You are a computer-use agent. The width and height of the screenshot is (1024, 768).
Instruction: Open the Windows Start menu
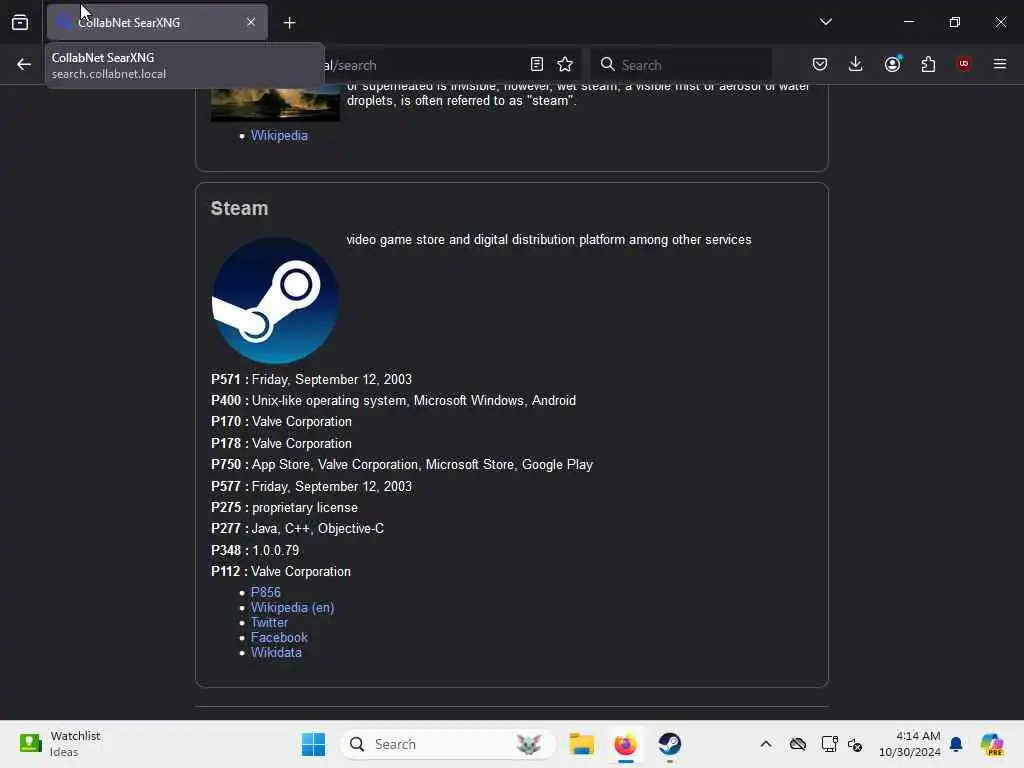tap(313, 744)
